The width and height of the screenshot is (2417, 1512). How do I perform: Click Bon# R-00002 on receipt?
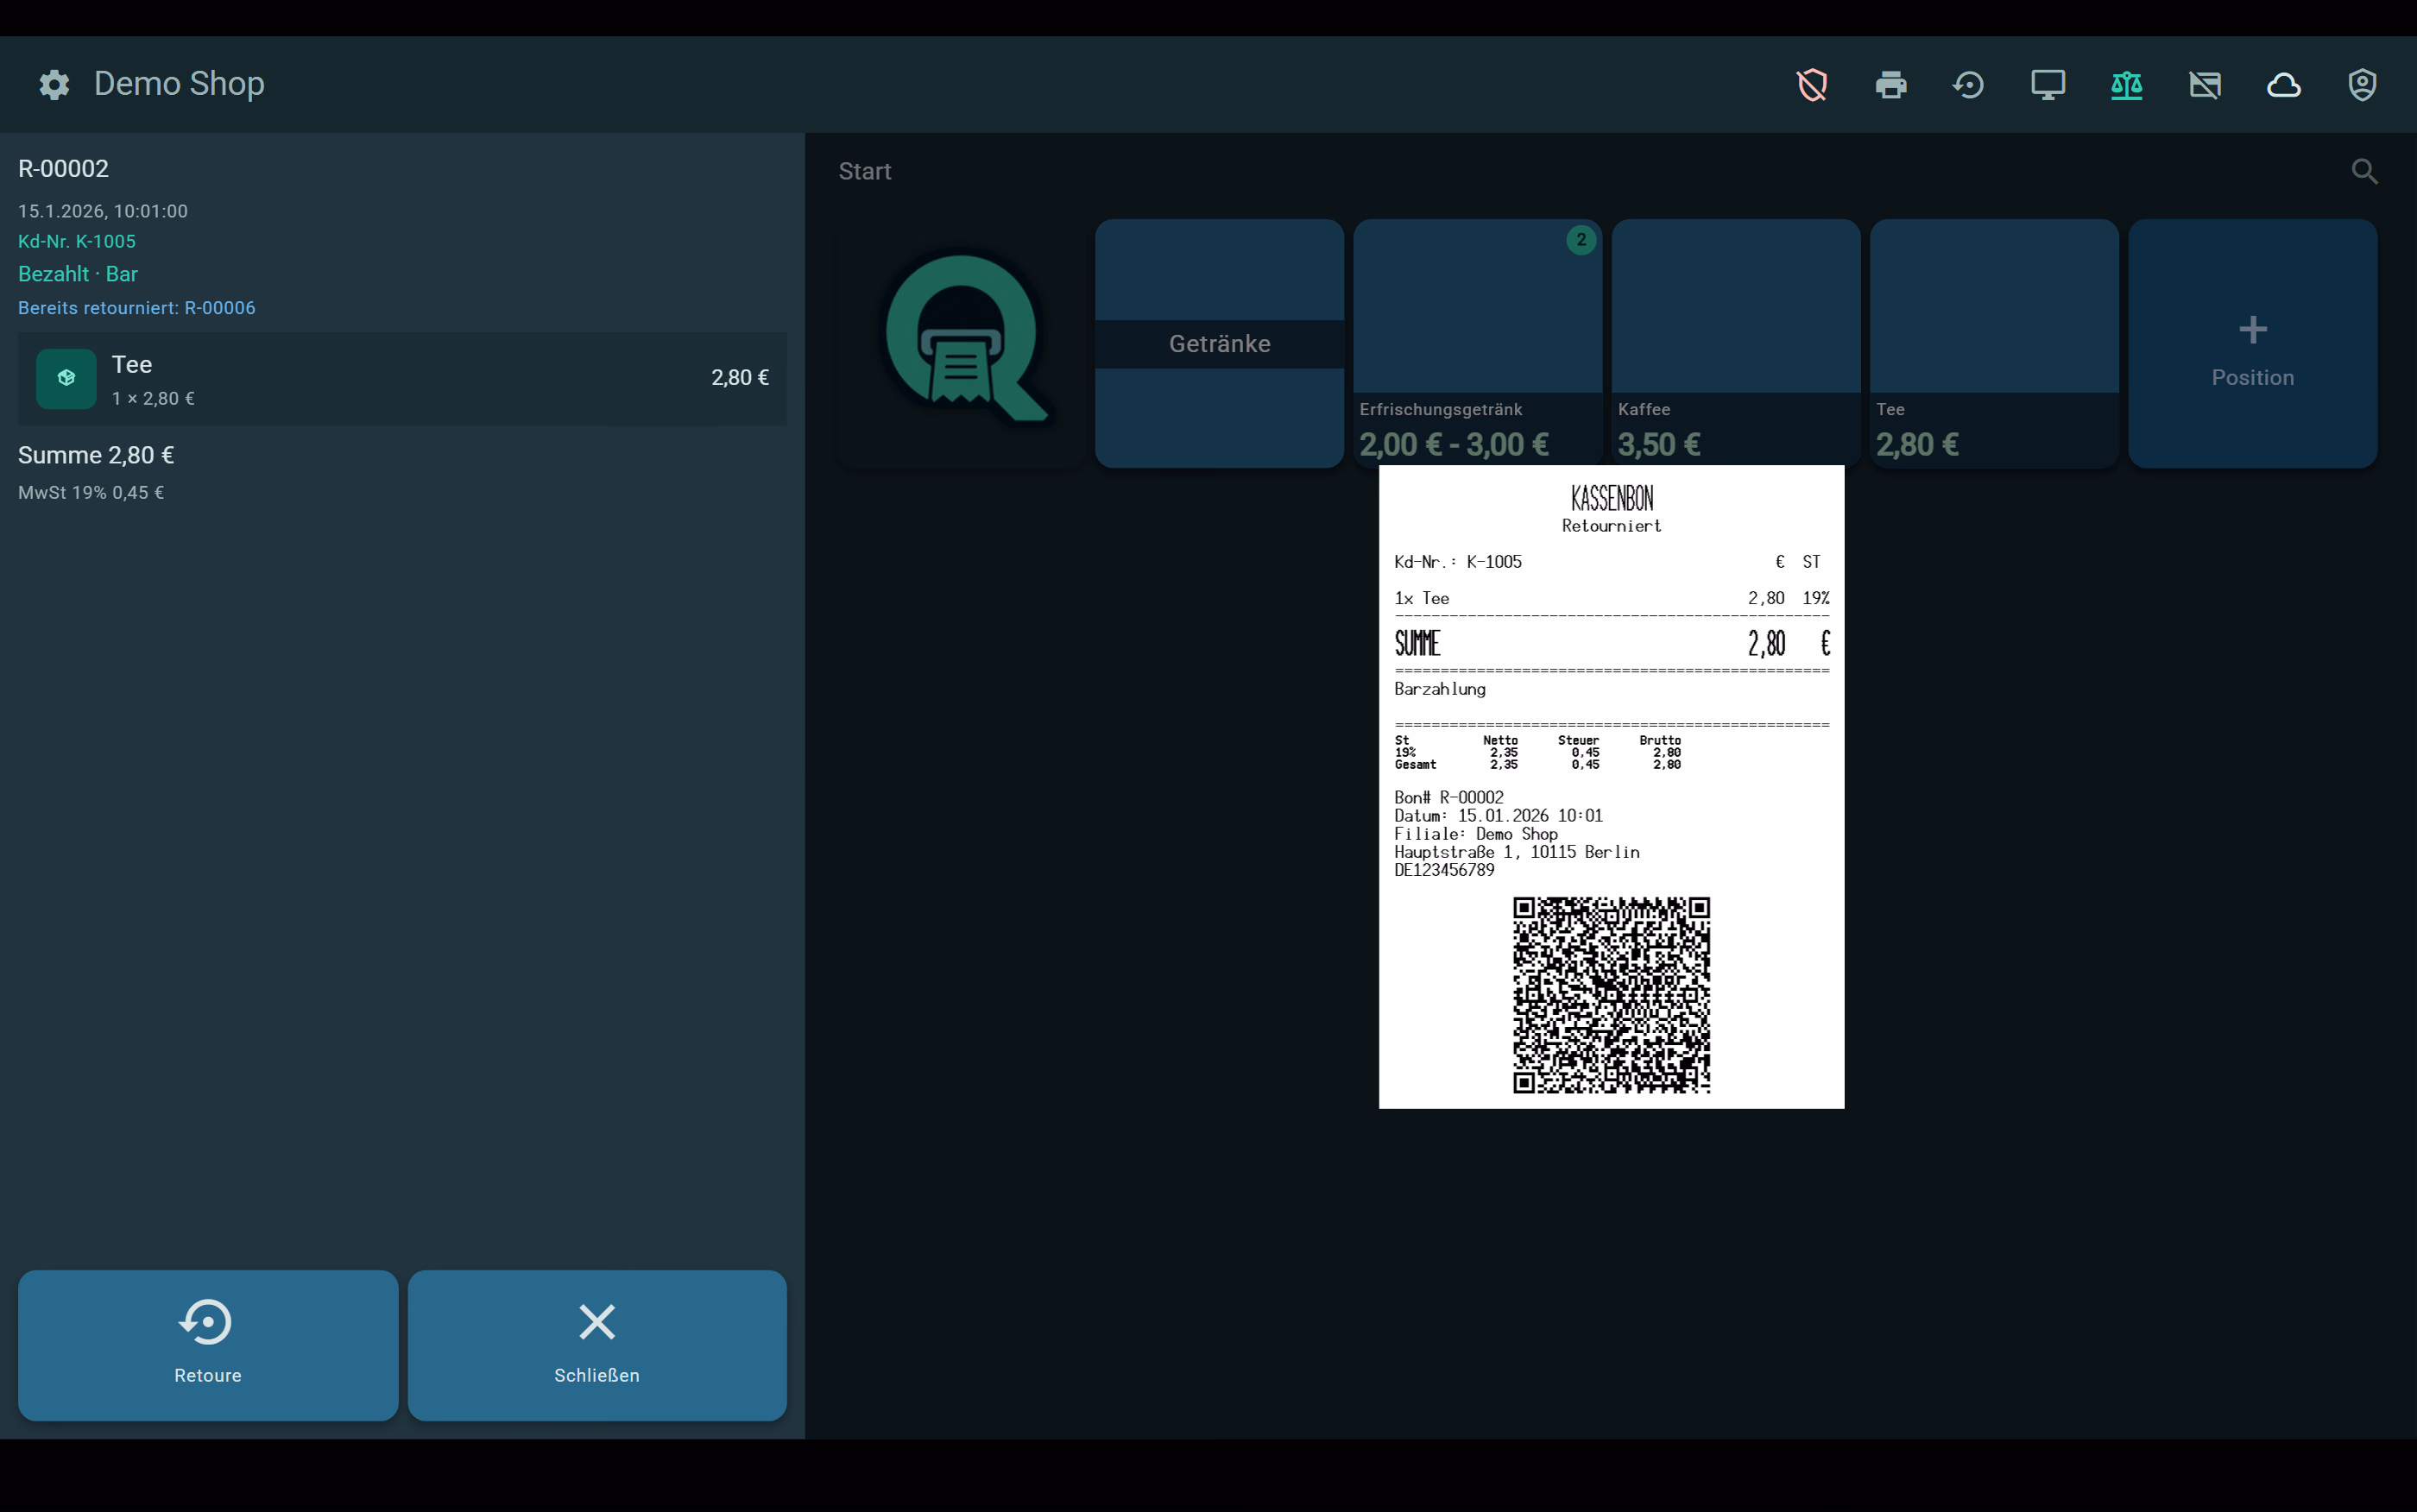[1449, 797]
